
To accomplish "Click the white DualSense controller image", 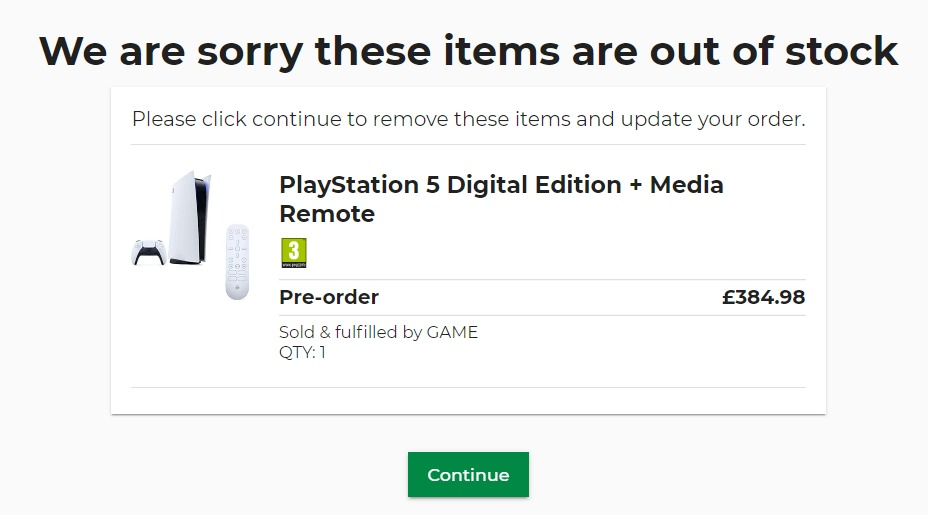I will (x=148, y=252).
